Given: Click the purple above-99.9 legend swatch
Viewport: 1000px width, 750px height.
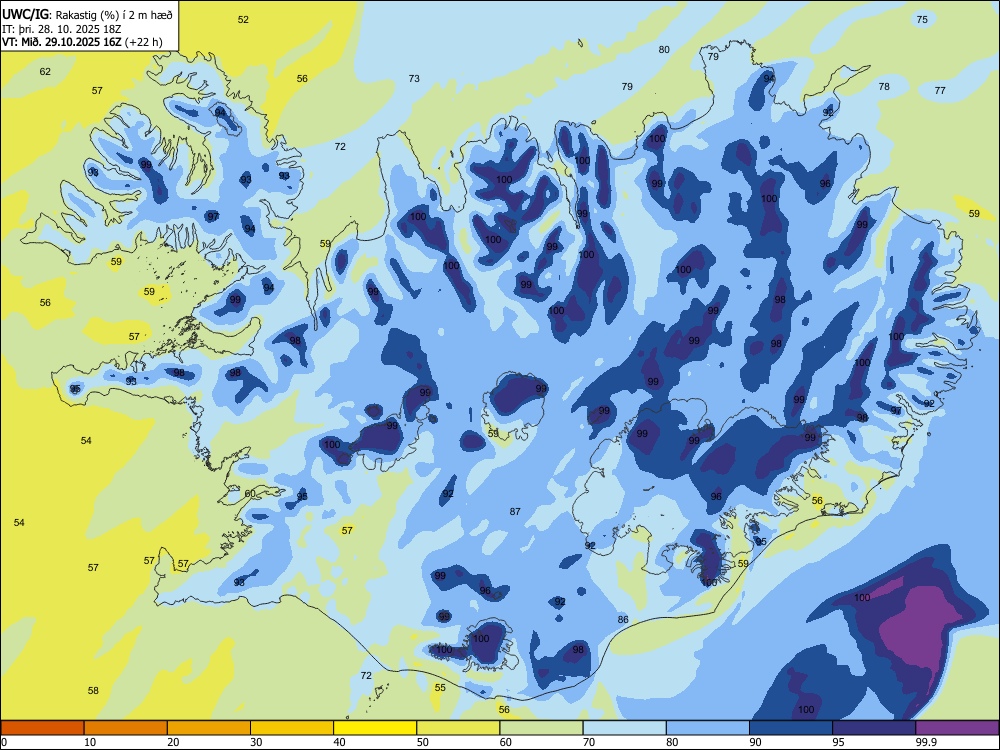Looking at the screenshot, I should coord(957,728).
